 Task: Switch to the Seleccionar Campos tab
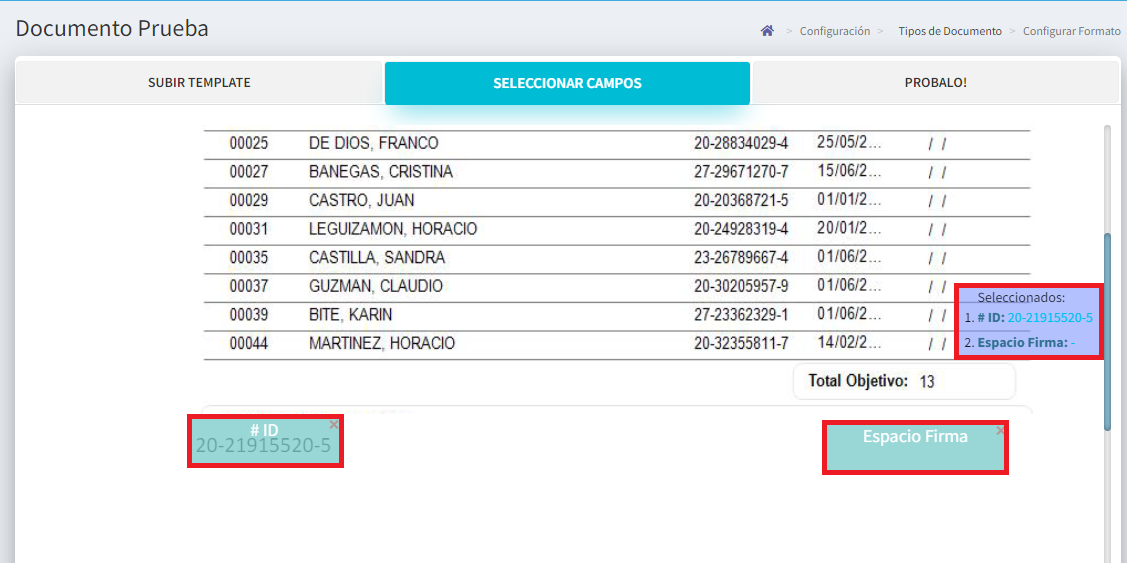567,83
